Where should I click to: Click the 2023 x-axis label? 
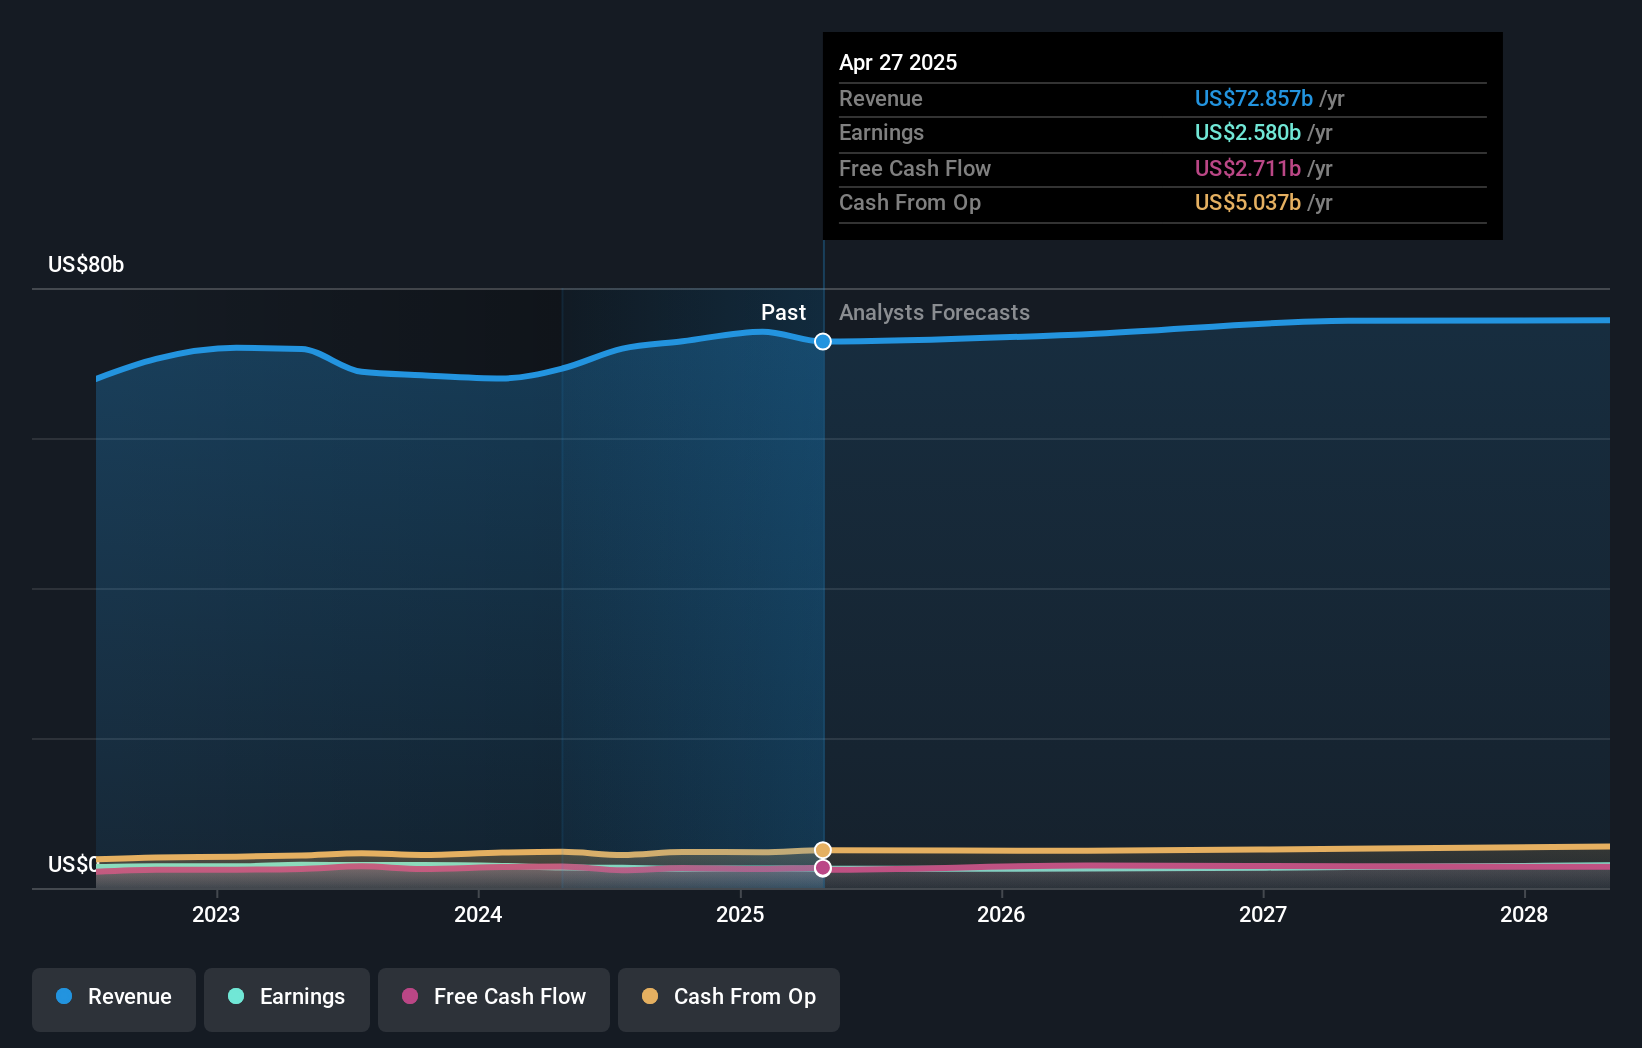(x=216, y=914)
